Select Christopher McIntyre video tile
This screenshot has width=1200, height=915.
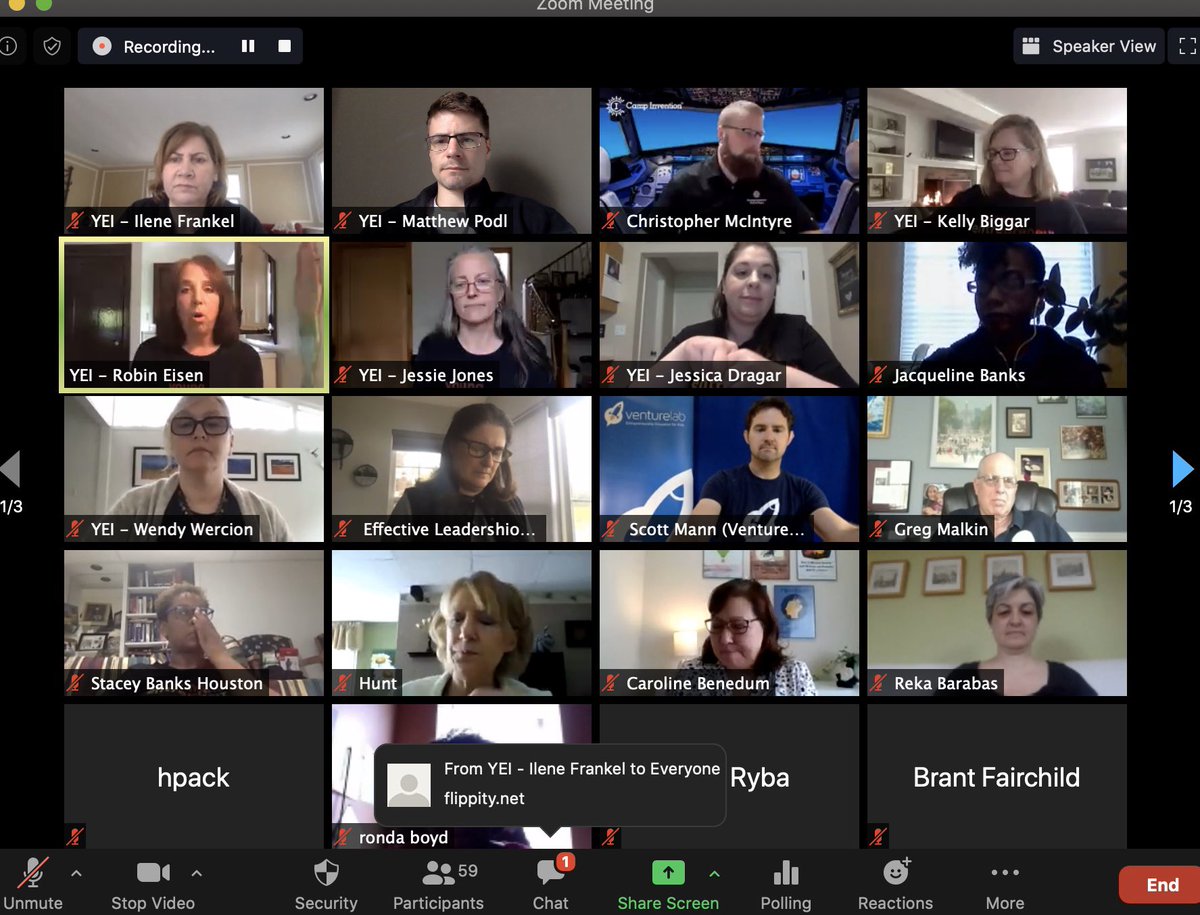click(730, 161)
